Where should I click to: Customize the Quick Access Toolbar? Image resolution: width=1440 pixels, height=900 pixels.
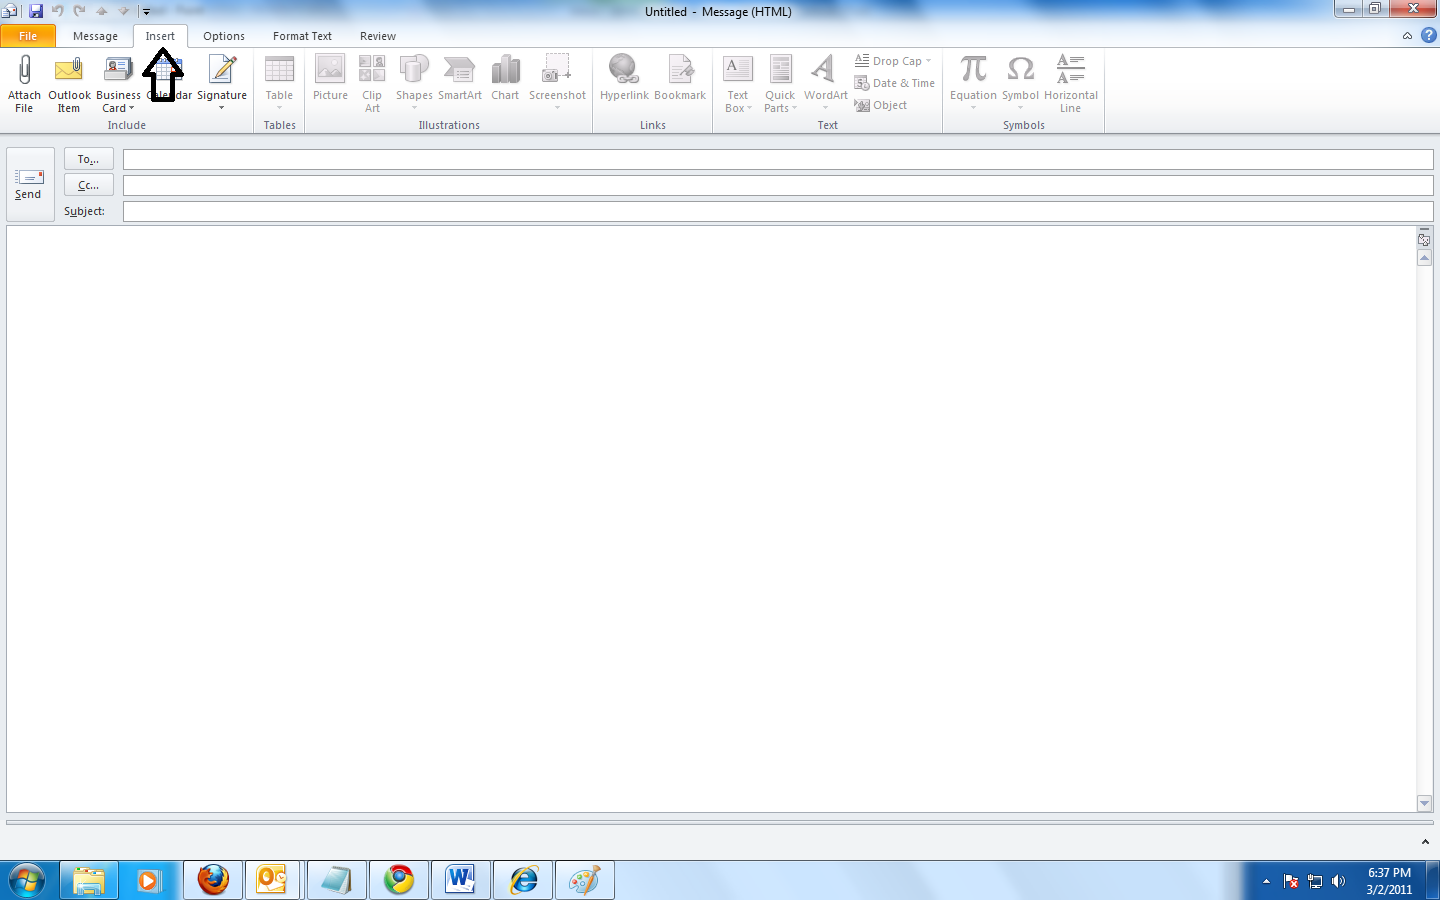point(146,12)
